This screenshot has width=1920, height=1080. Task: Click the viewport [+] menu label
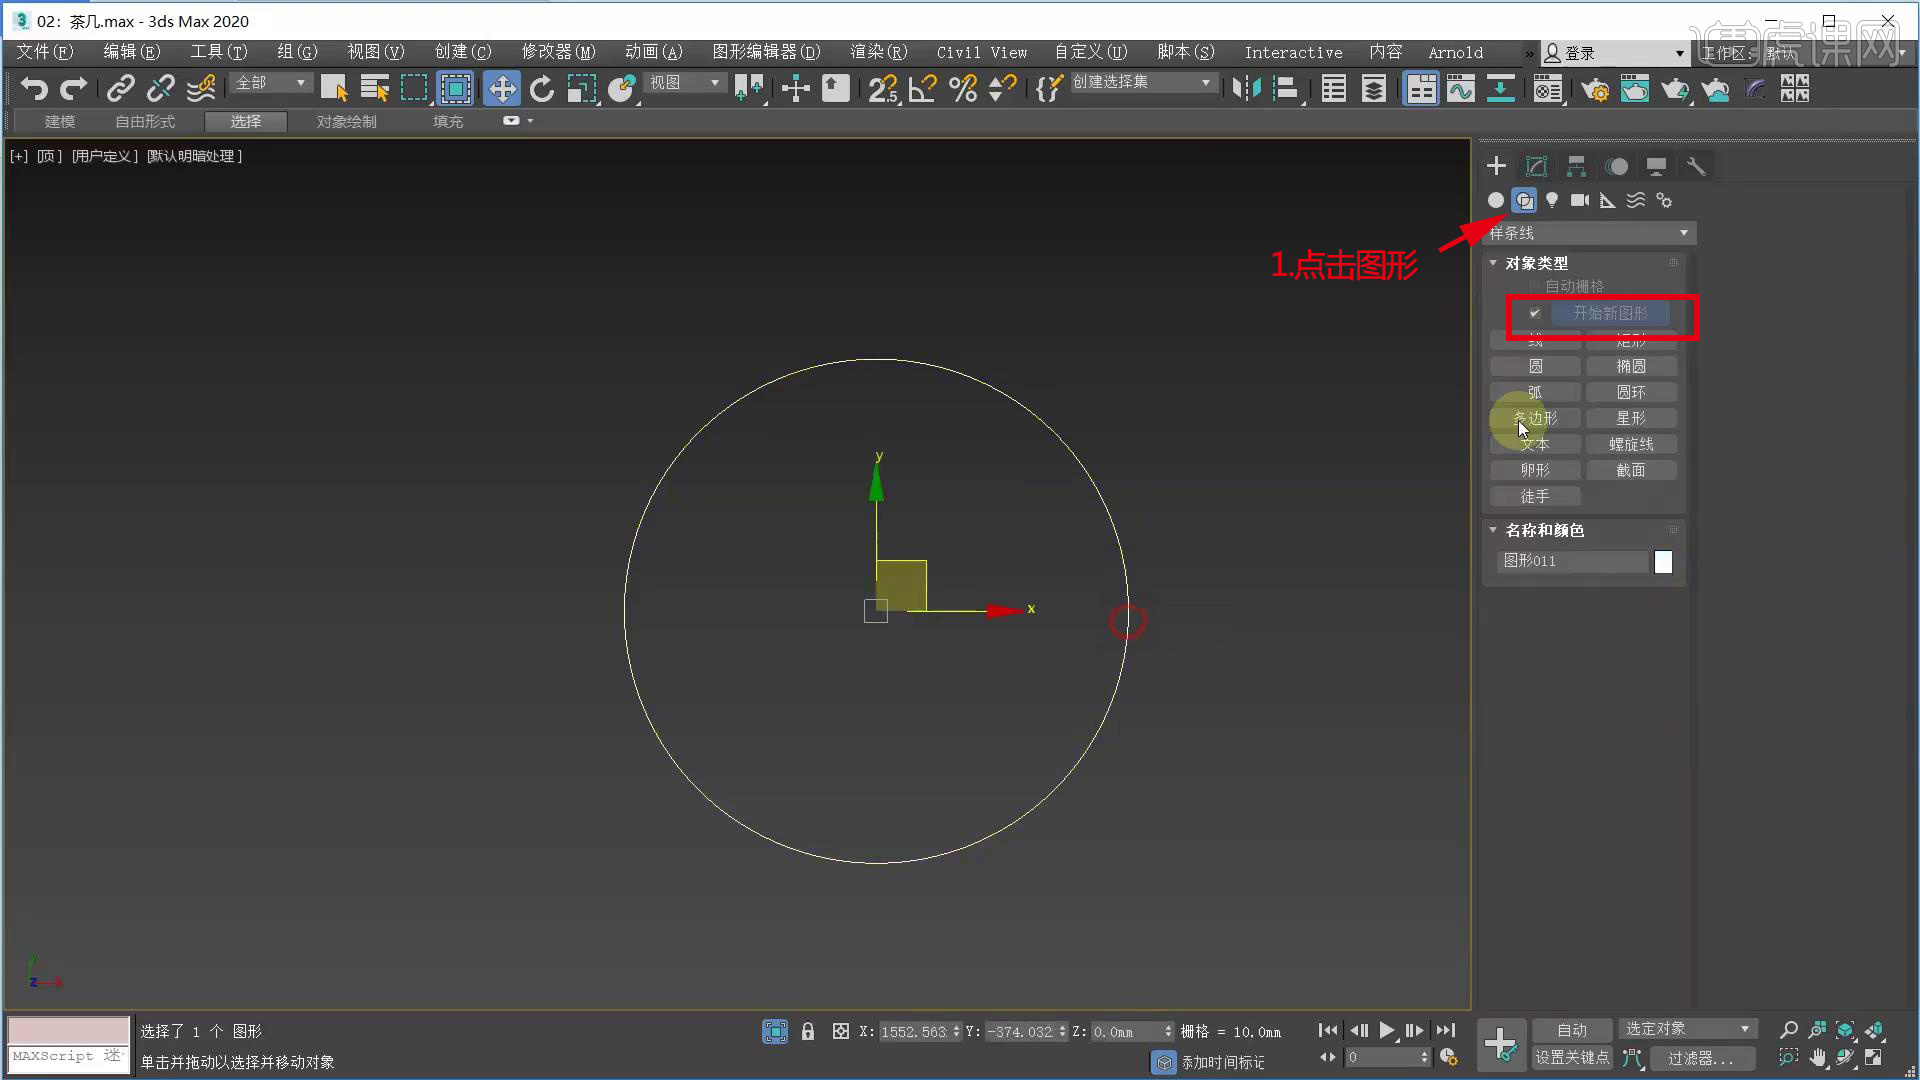tap(19, 156)
